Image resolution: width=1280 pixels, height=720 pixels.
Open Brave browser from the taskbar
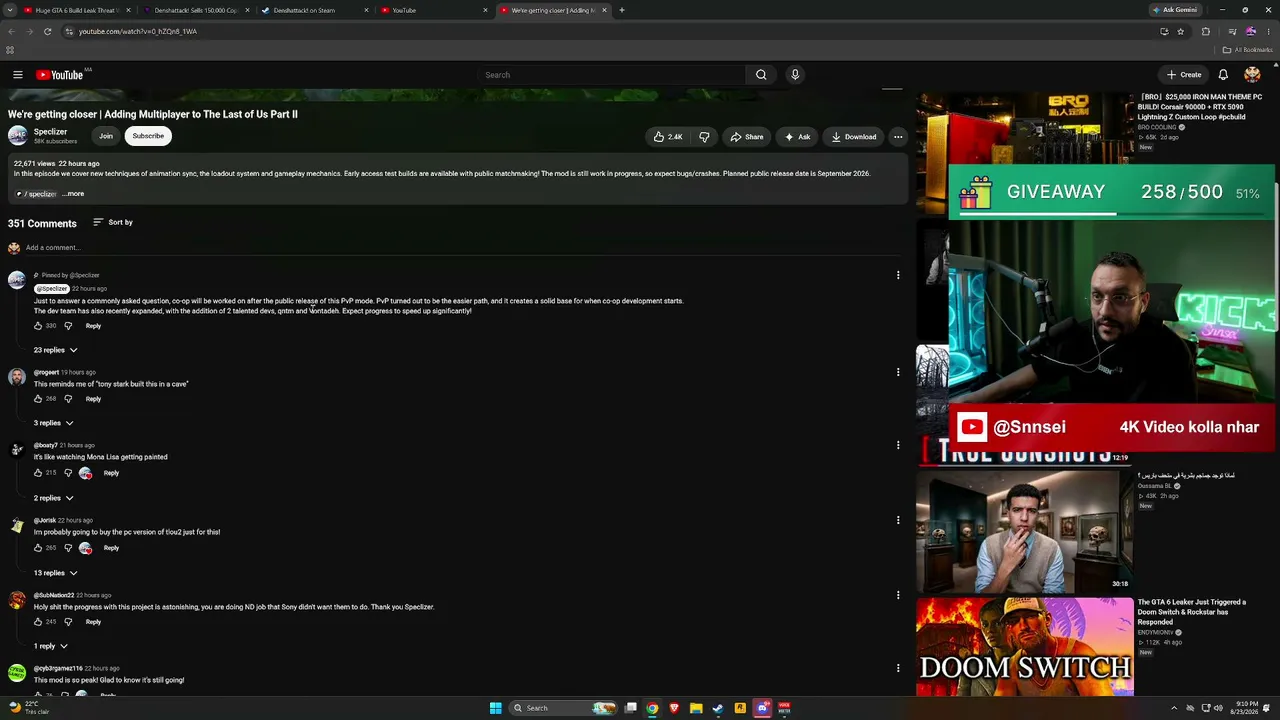[674, 708]
